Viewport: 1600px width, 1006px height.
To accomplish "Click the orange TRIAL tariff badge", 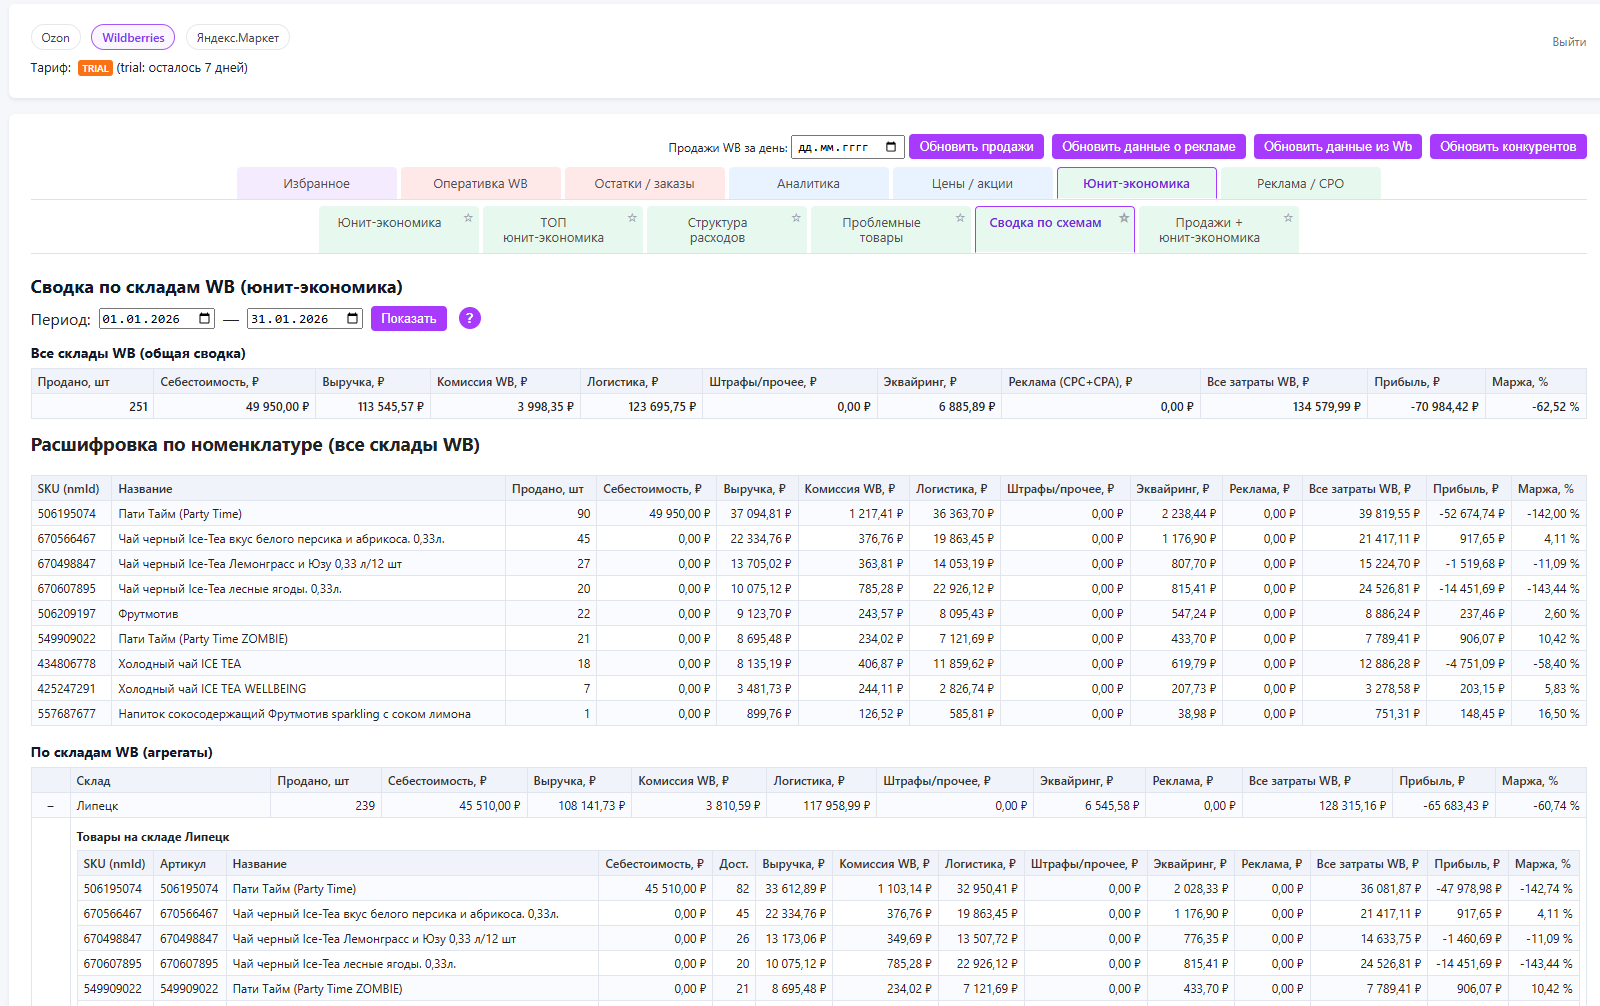I will 95,68.
